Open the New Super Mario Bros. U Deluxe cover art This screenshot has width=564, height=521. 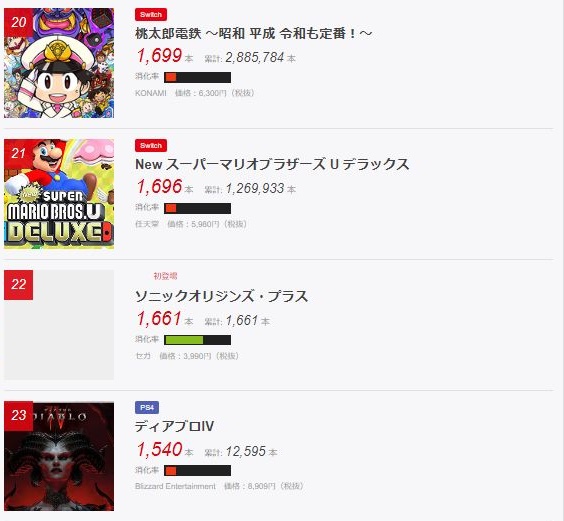(x=59, y=194)
